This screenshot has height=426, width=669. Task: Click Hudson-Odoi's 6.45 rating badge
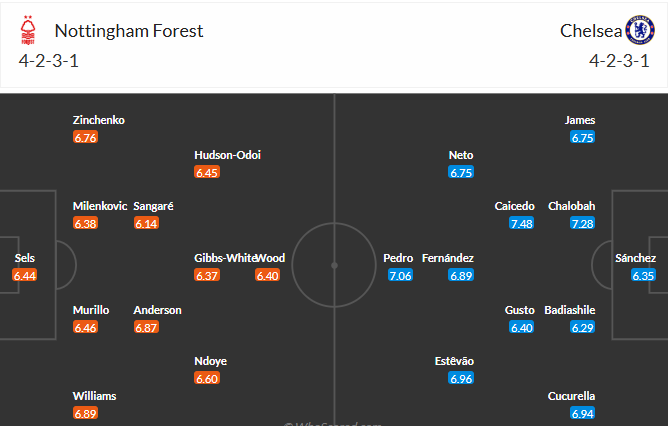coord(207,172)
